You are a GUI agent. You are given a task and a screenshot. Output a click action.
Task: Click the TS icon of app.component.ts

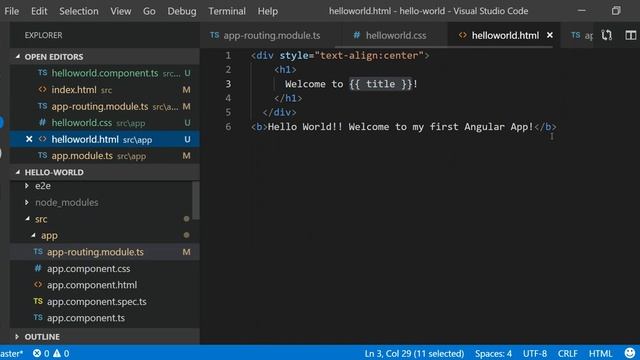(x=38, y=318)
